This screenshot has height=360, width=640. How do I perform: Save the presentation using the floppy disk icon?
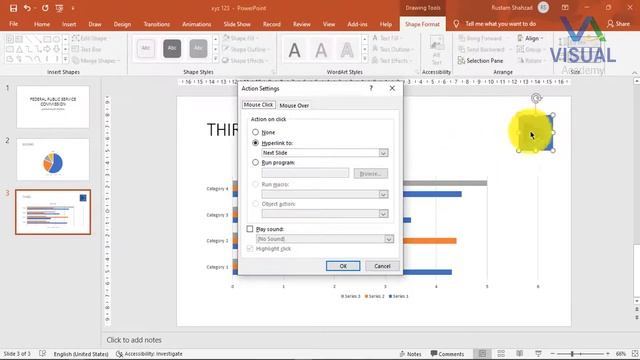[13, 8]
